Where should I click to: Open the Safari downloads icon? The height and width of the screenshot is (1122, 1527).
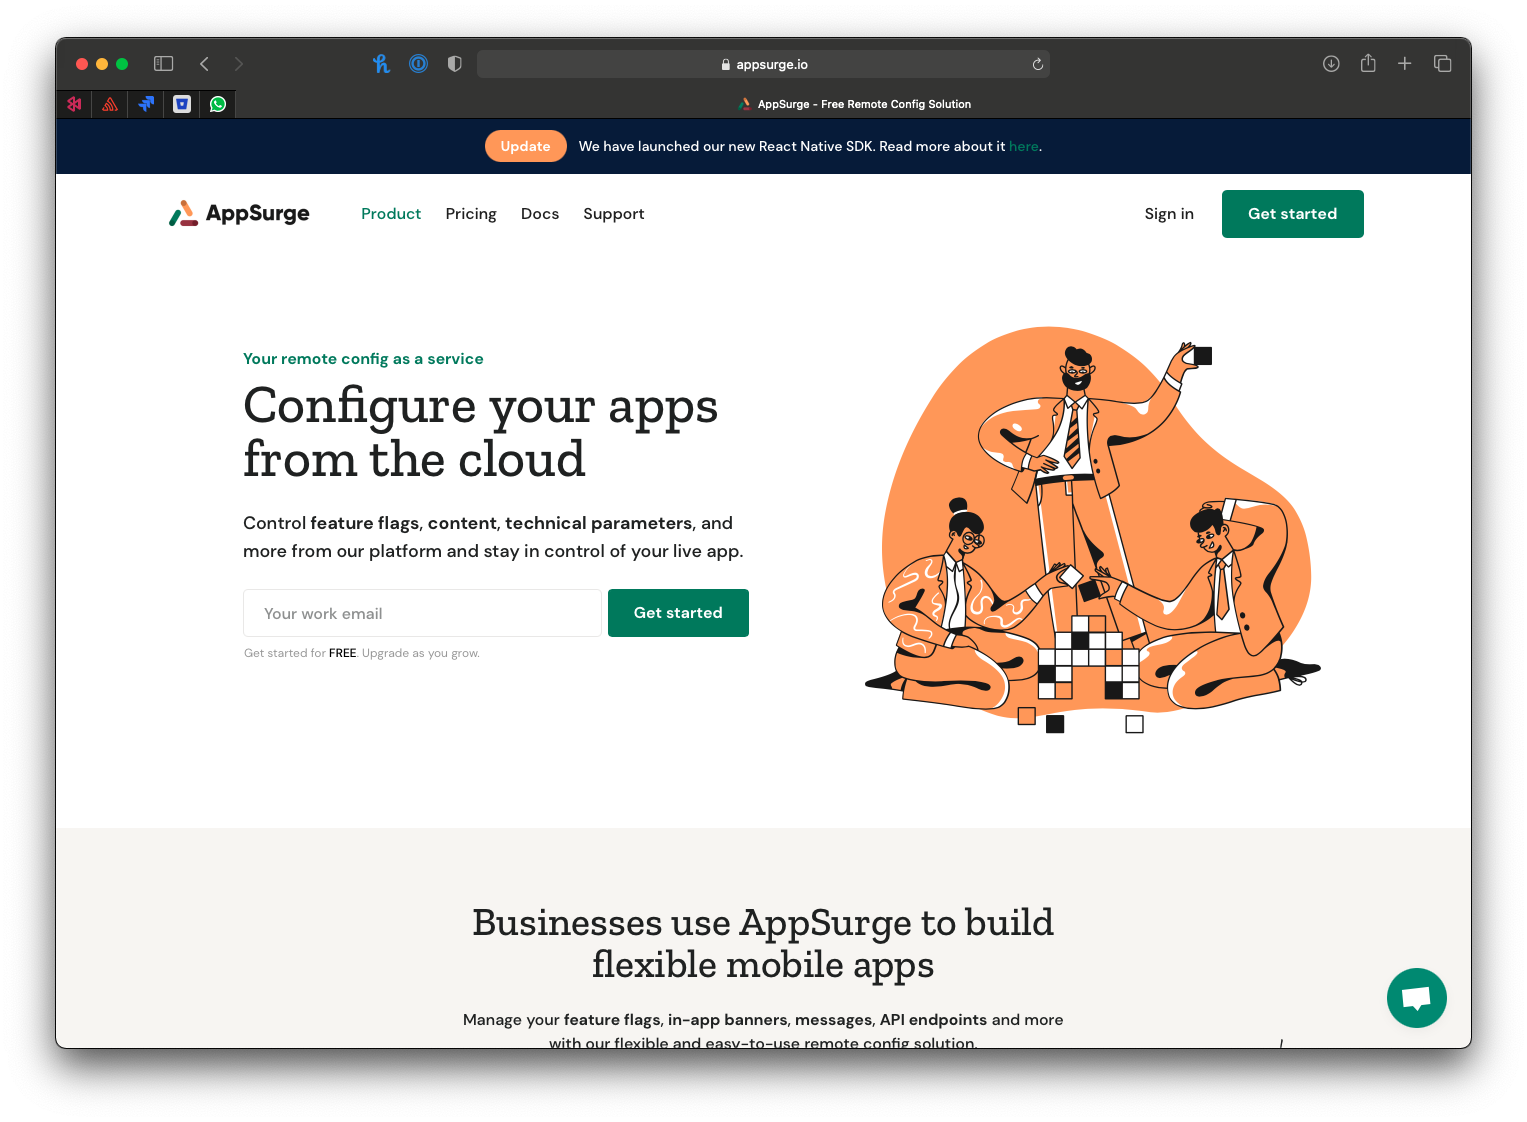coord(1331,64)
